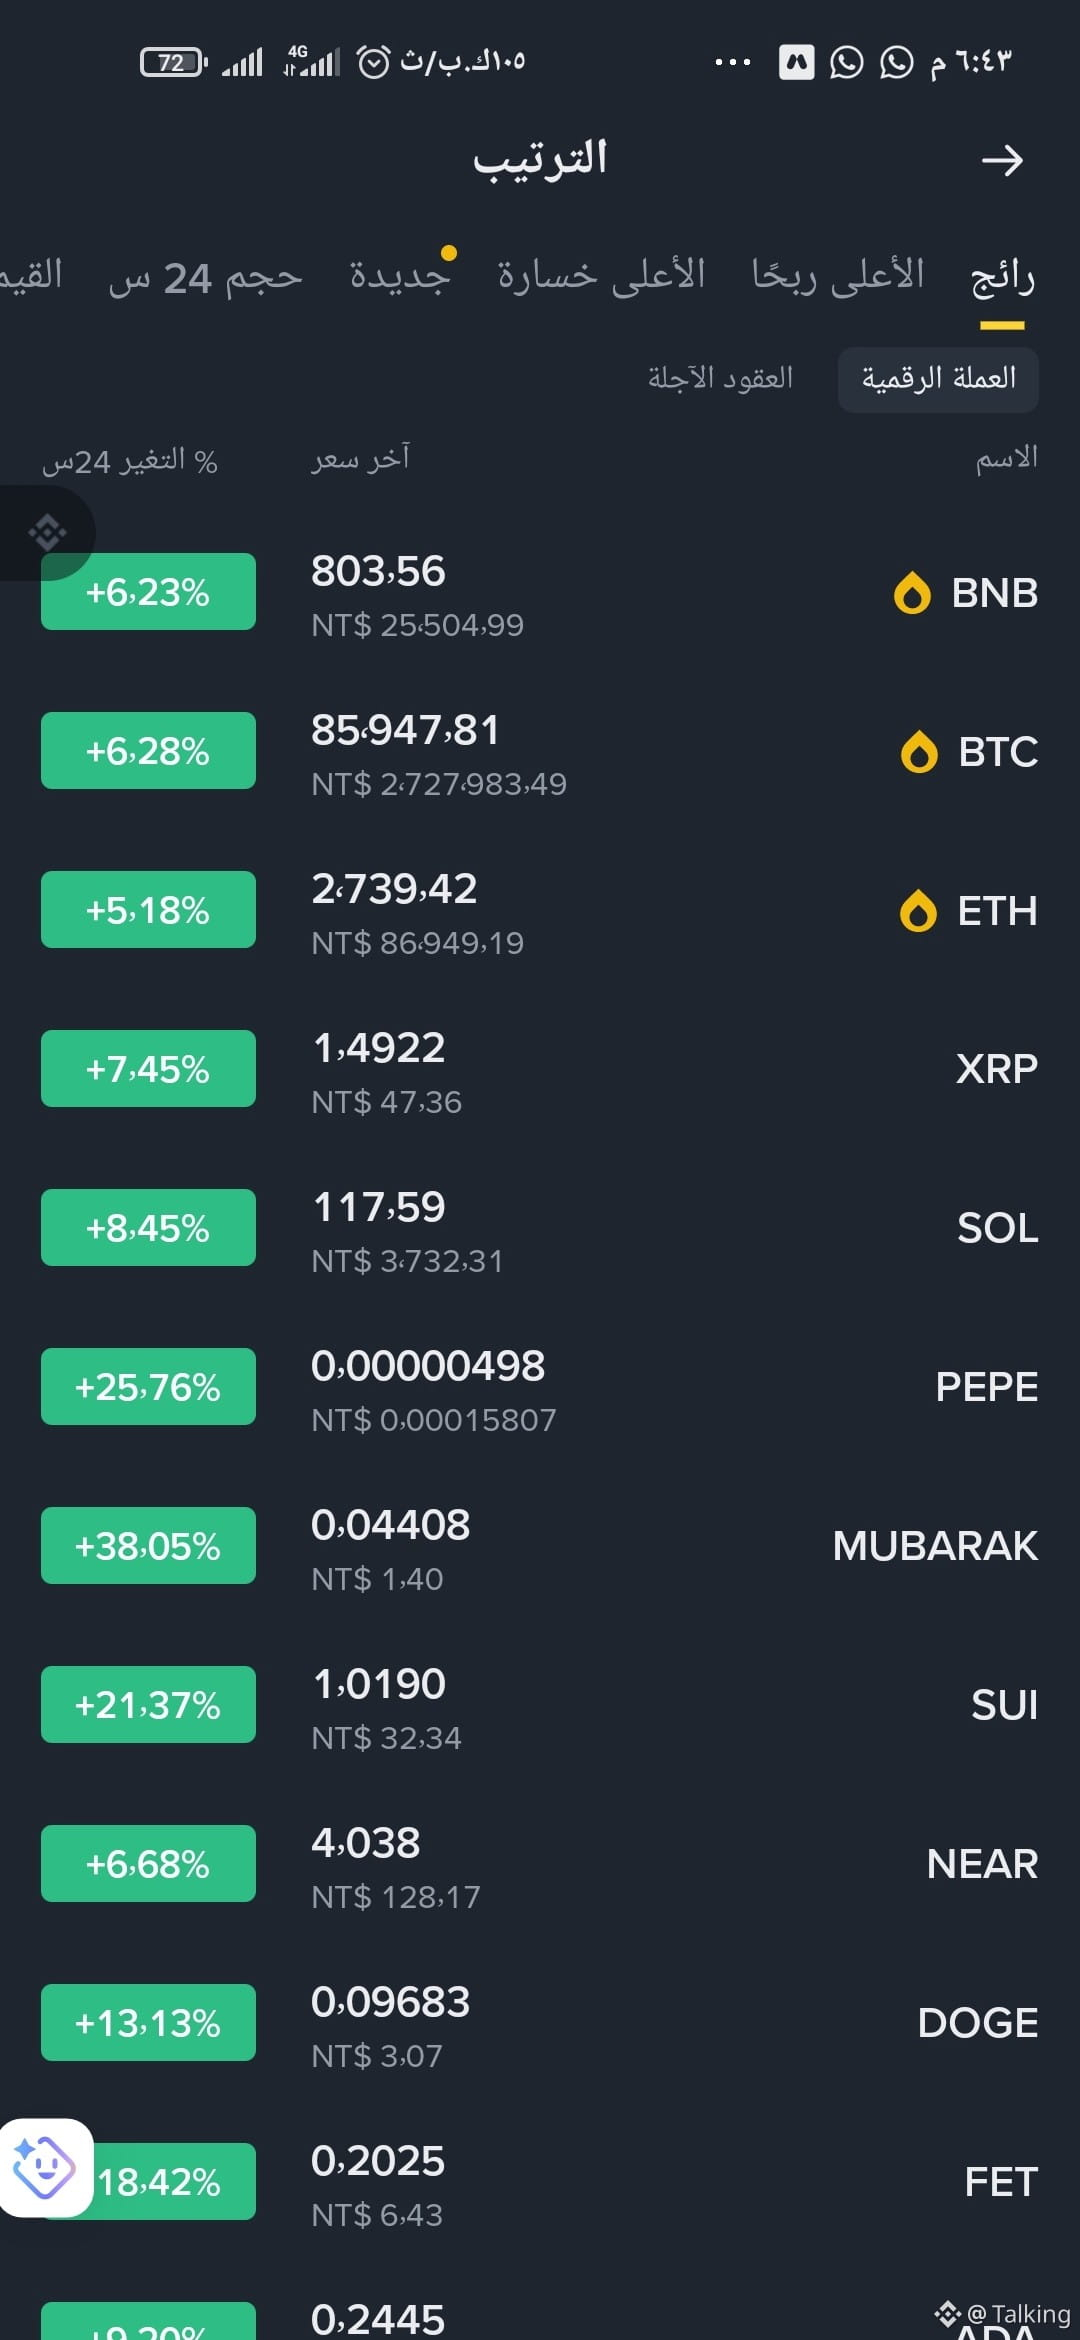Tap the MUBARAK +38,05% change badge
Viewport: 1080px width, 2340px height.
[x=148, y=1546]
